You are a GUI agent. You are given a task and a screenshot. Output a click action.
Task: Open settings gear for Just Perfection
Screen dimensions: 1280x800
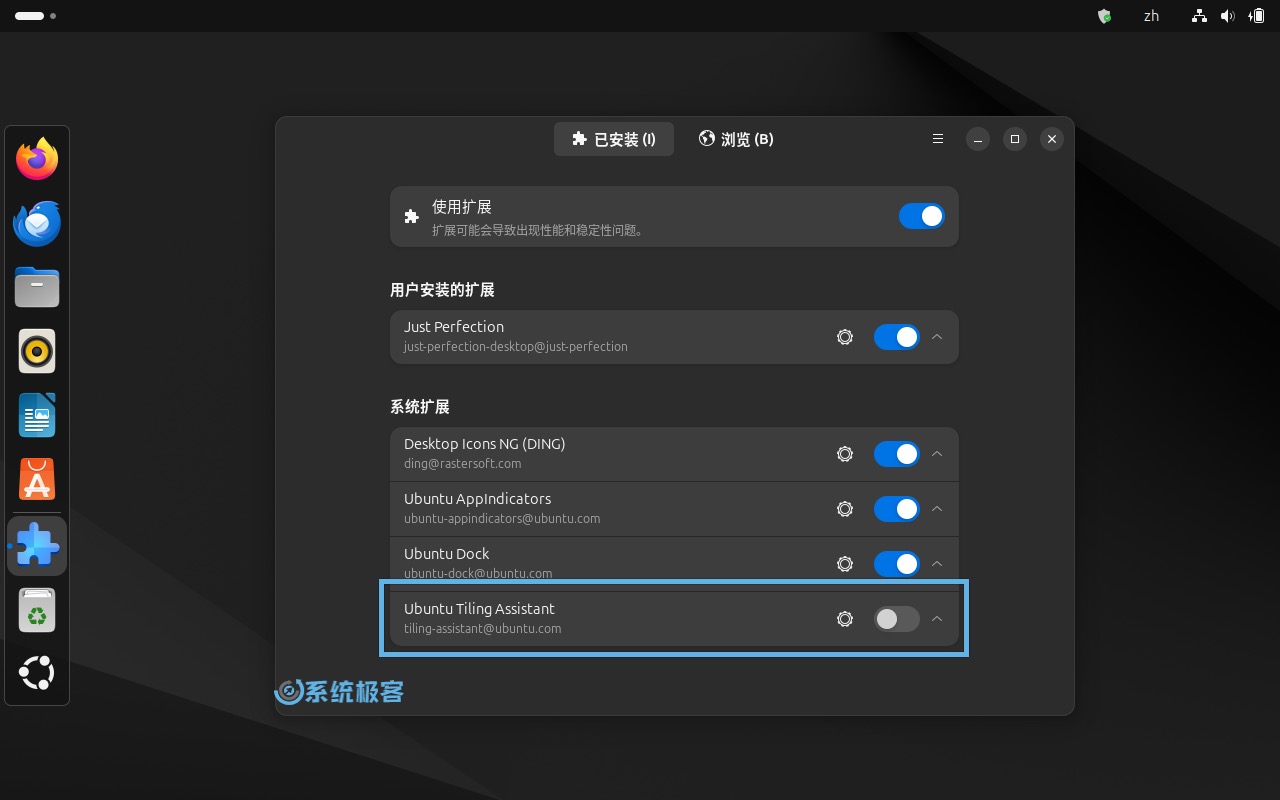[845, 337]
